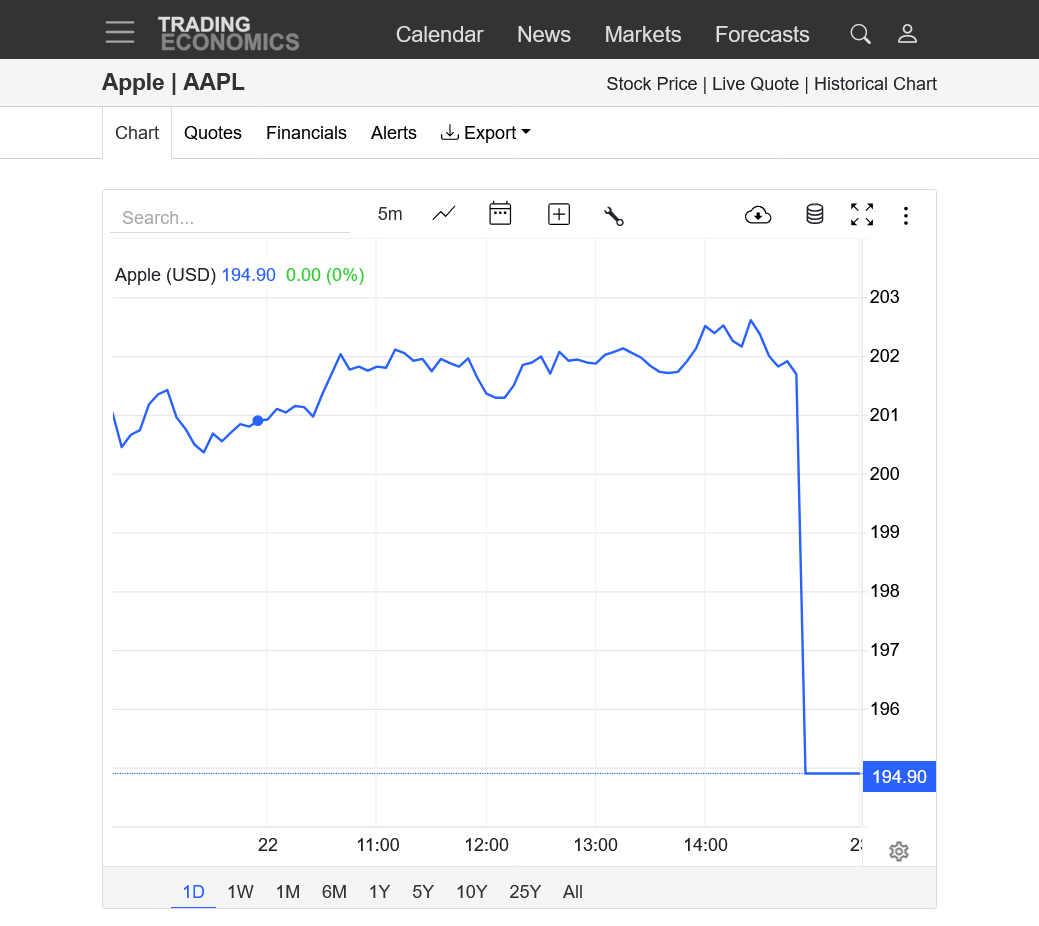
Task: Select the 25Y time range
Action: coord(525,892)
